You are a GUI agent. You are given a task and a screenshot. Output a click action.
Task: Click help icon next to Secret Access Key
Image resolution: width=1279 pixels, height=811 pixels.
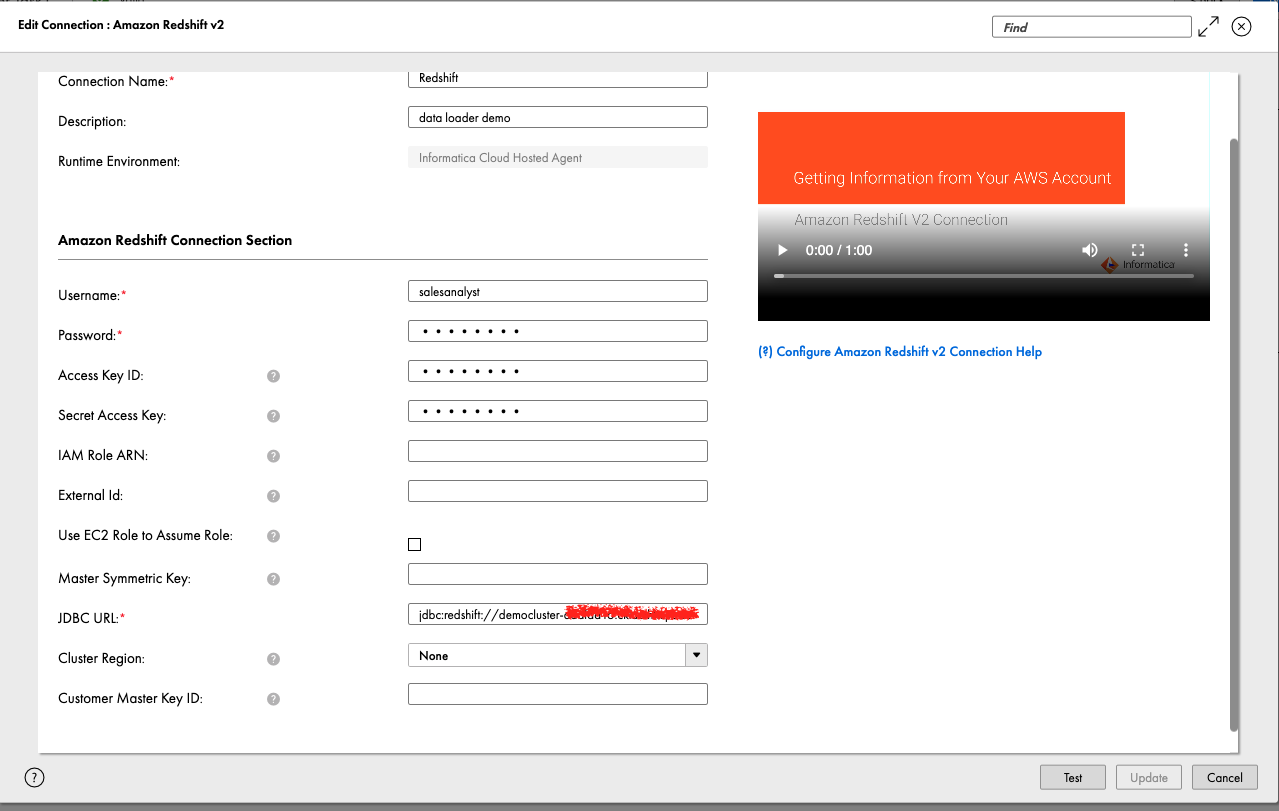[x=273, y=416]
